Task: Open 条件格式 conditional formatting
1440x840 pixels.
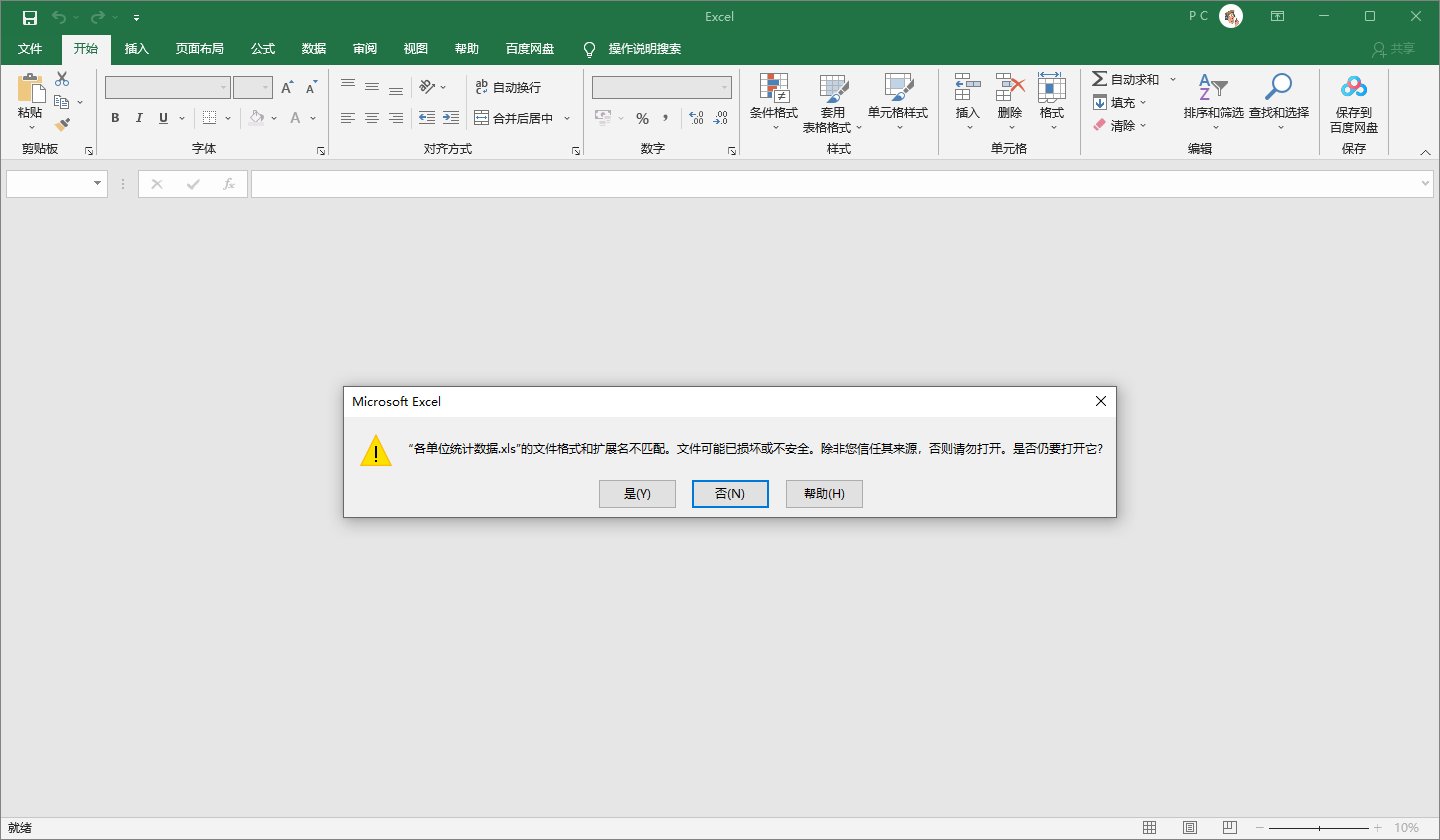Action: [774, 102]
